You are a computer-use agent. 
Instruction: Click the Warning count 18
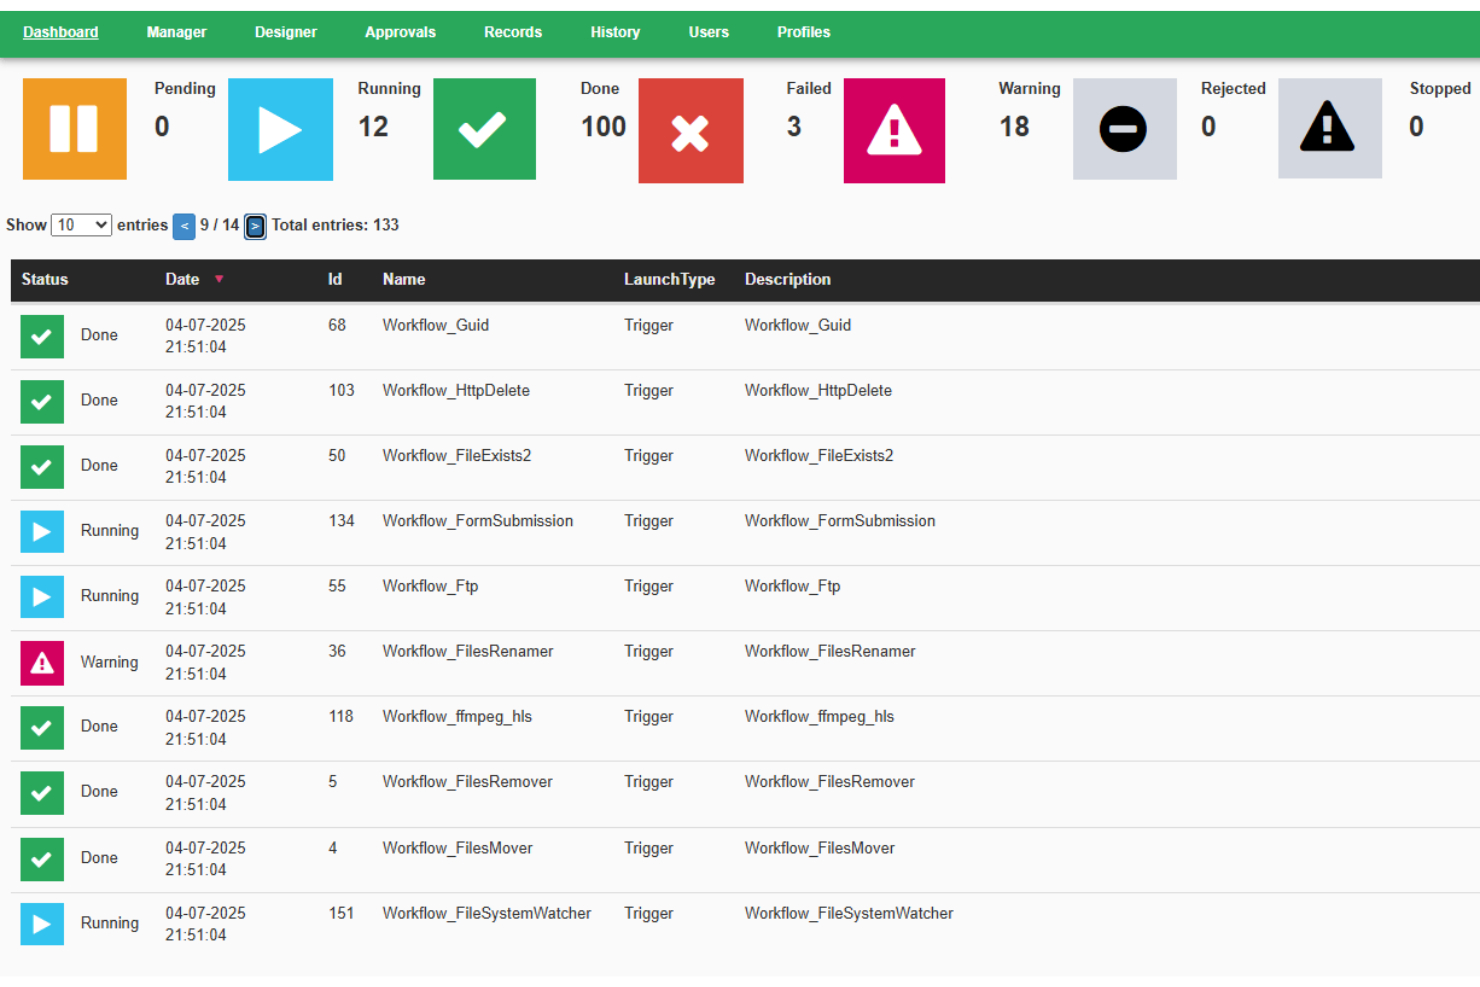[1014, 127]
